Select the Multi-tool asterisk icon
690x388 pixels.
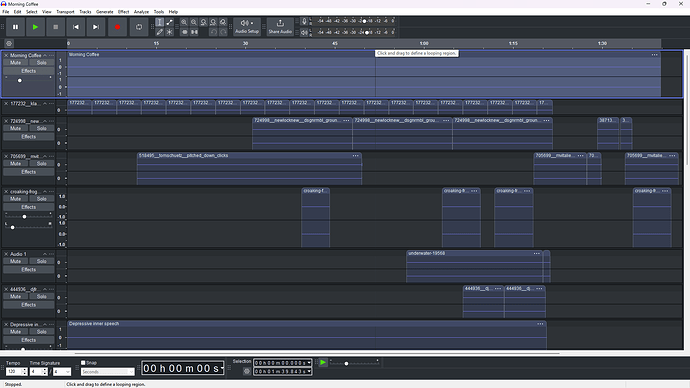(169, 32)
